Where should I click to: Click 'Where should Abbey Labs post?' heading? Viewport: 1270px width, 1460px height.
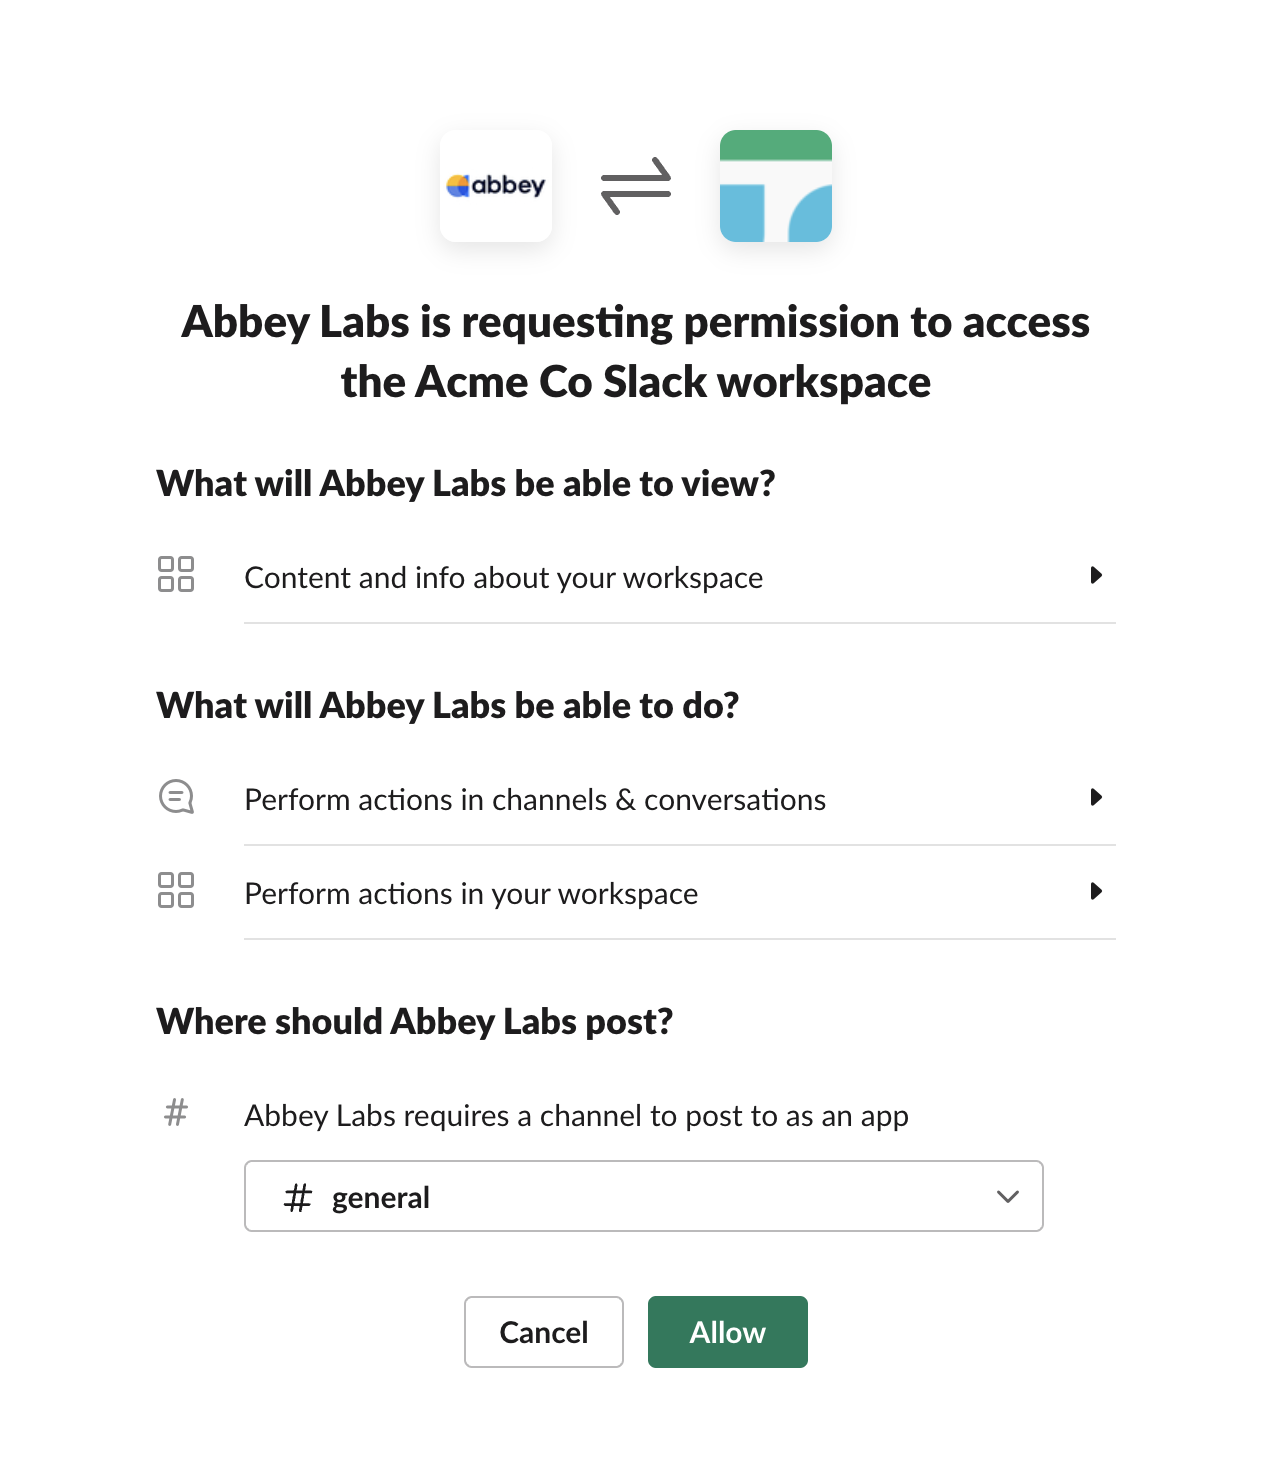415,1022
